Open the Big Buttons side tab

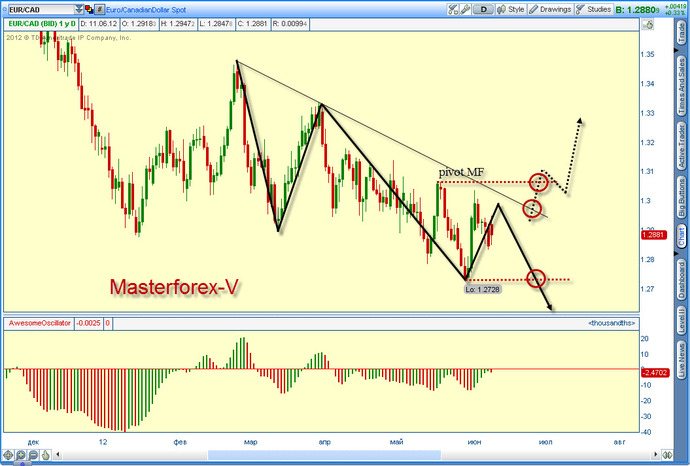pos(682,198)
